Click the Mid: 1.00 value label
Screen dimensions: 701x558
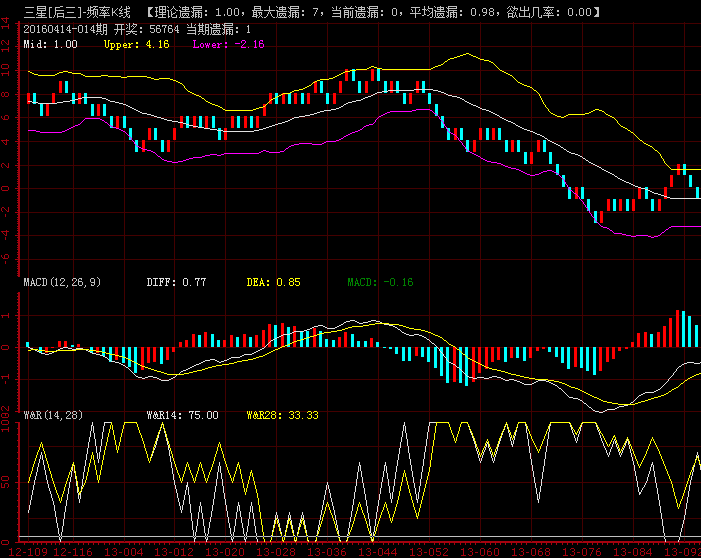50,45
